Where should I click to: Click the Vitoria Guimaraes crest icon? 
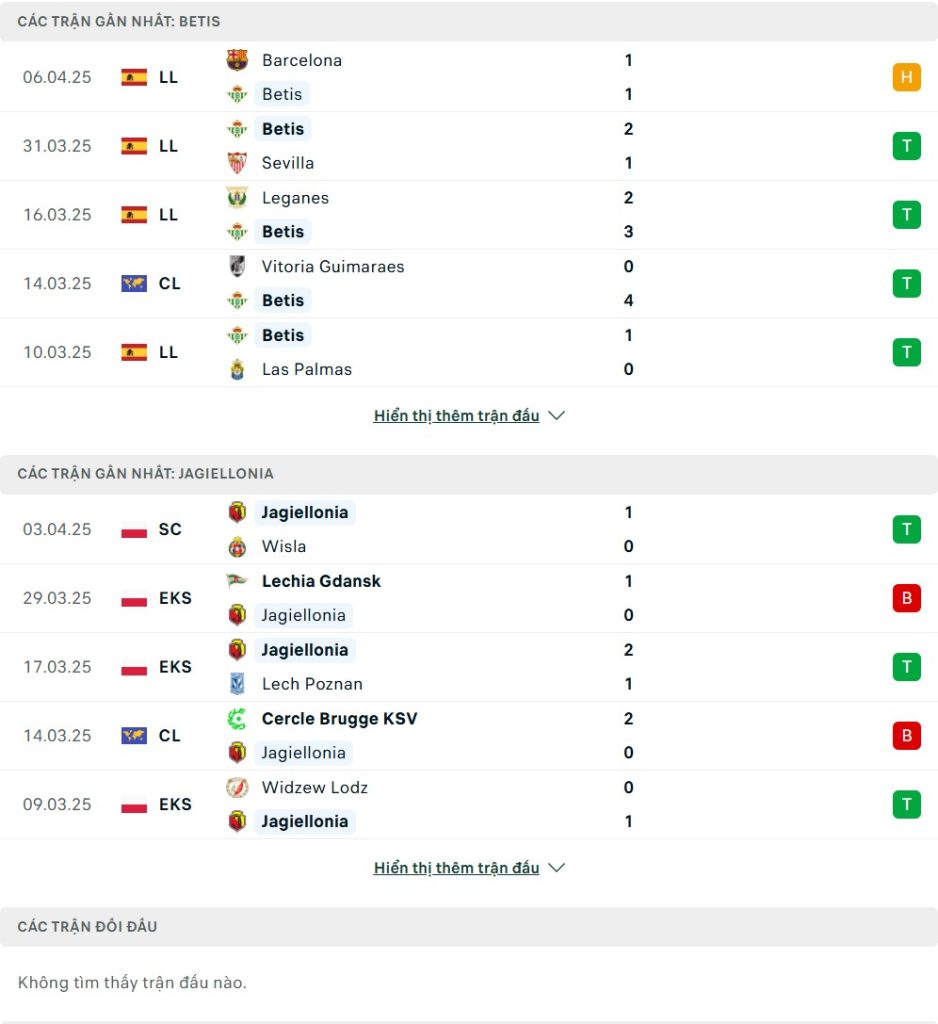(x=237, y=266)
